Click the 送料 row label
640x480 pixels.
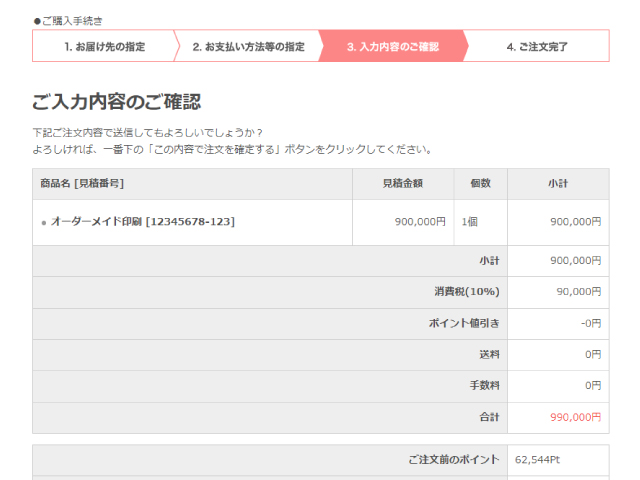489,354
